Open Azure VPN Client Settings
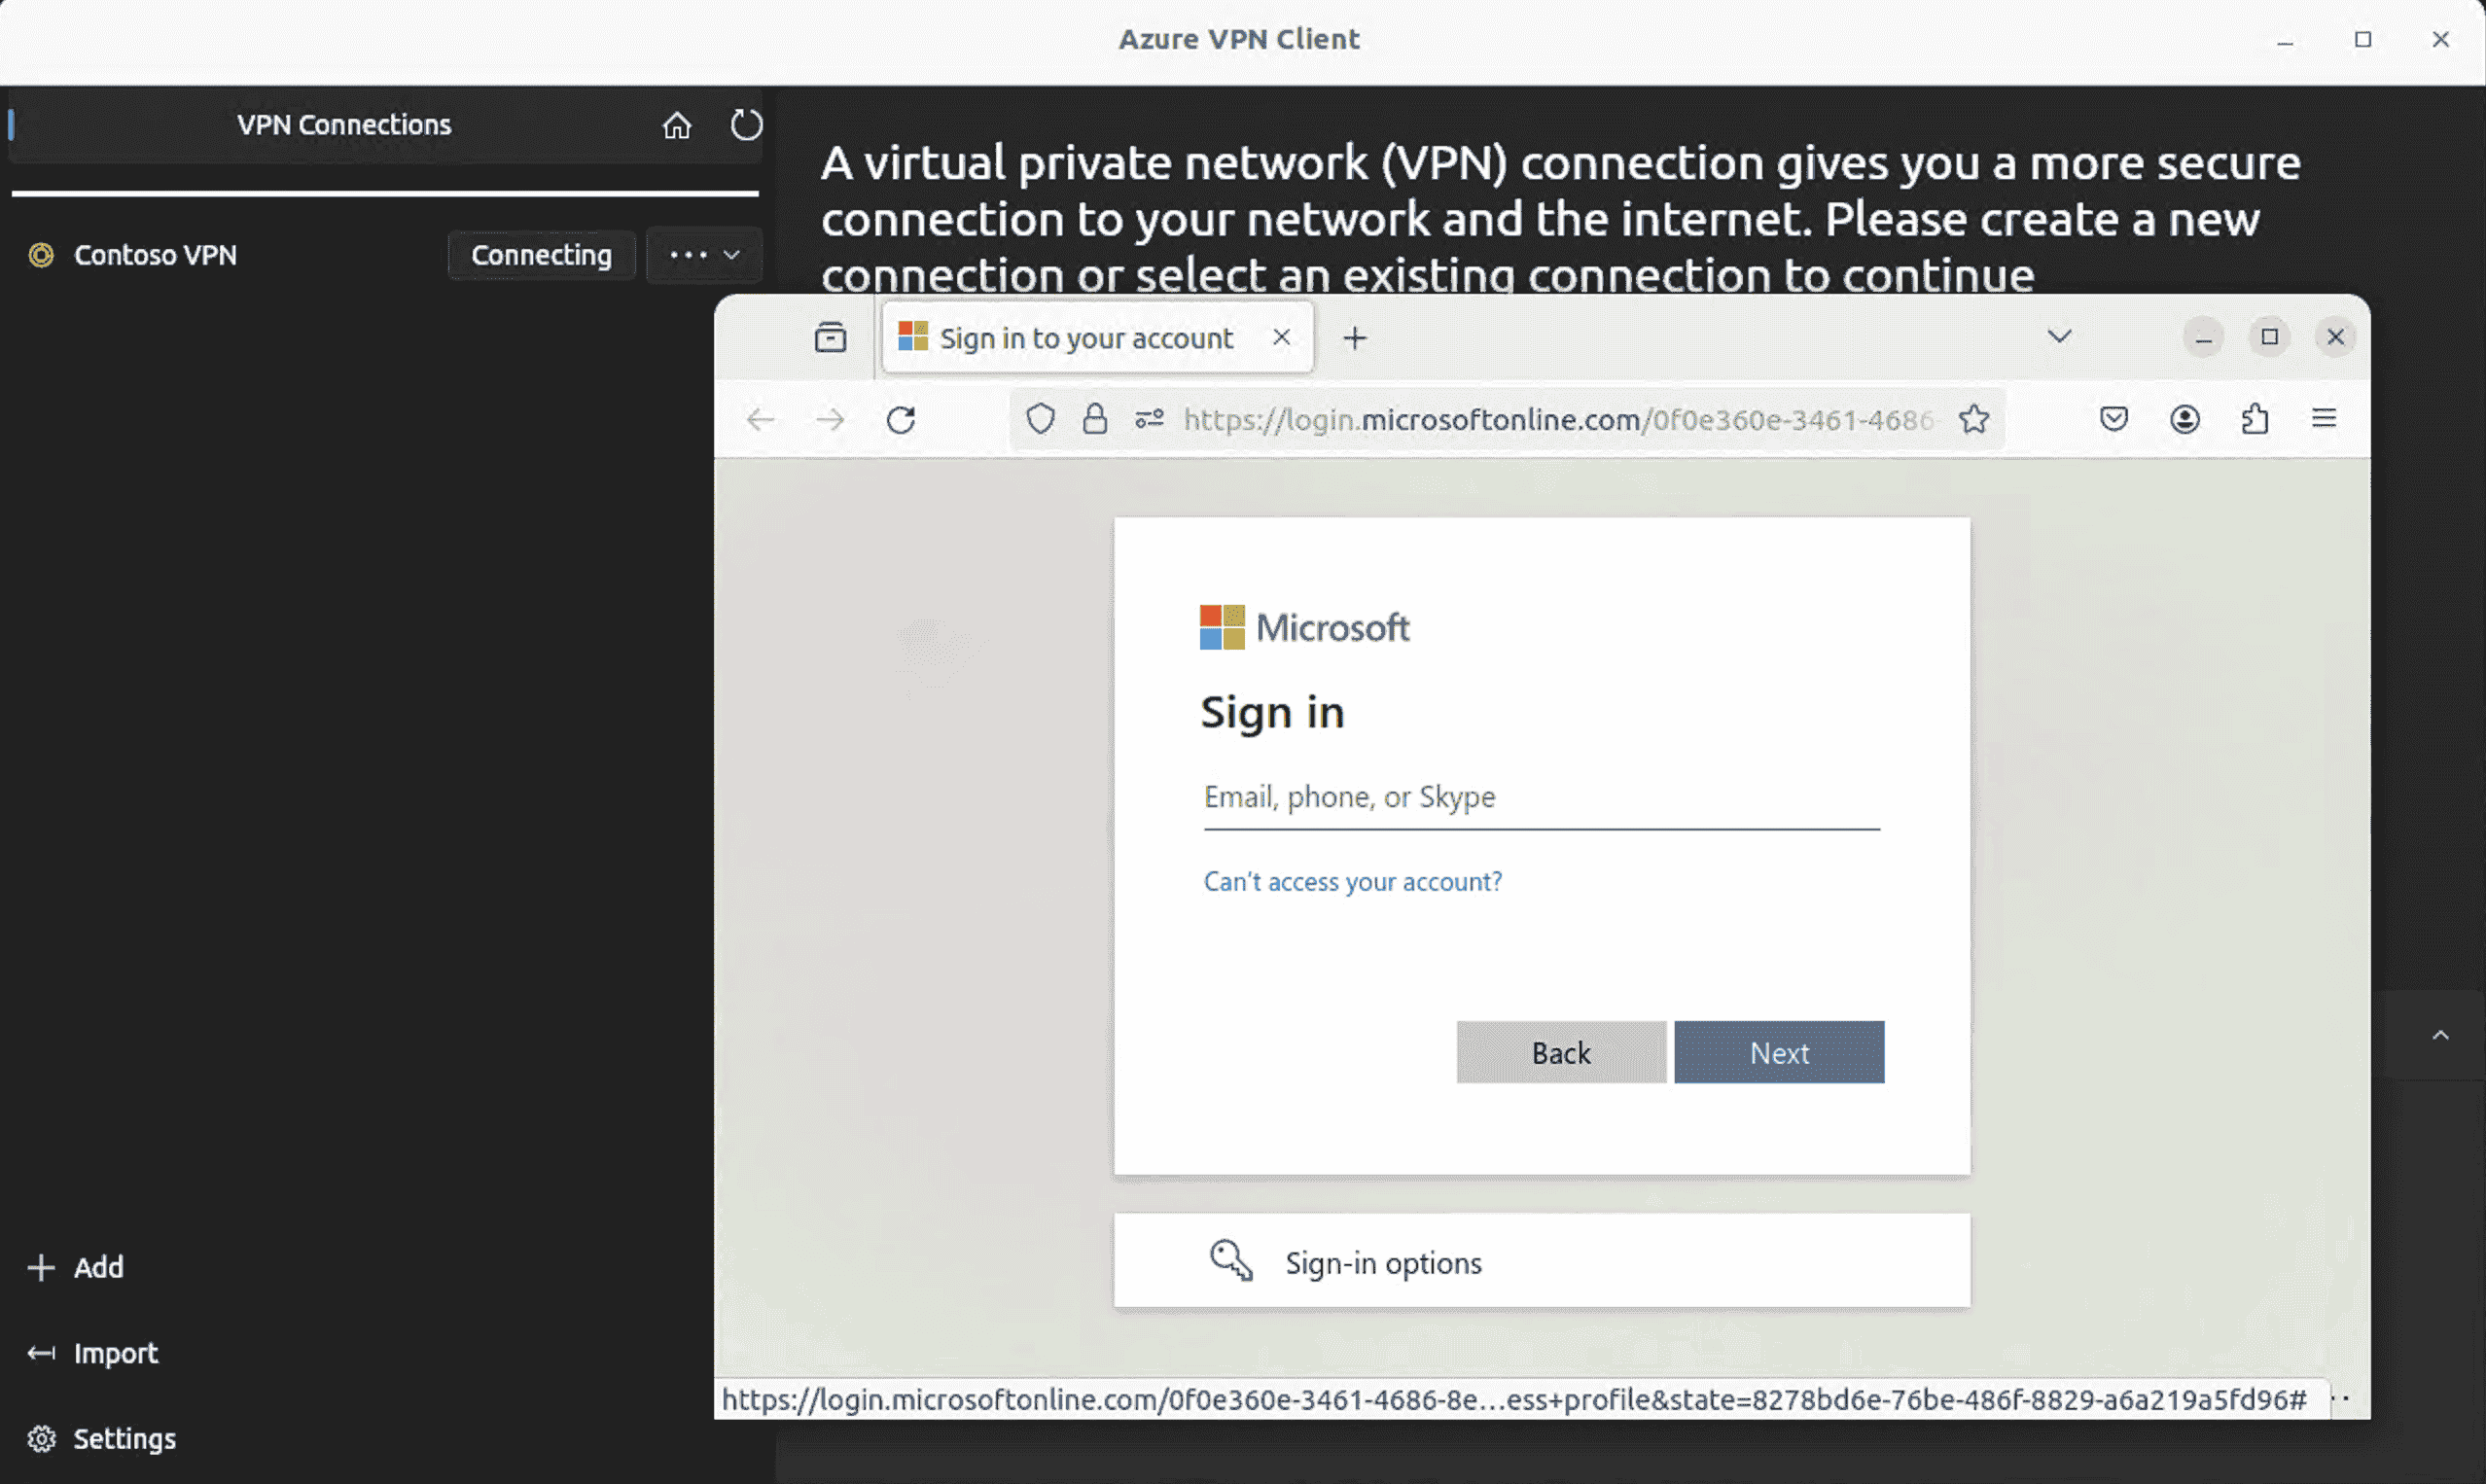Screen dimensions: 2486x1484 click(101, 1438)
